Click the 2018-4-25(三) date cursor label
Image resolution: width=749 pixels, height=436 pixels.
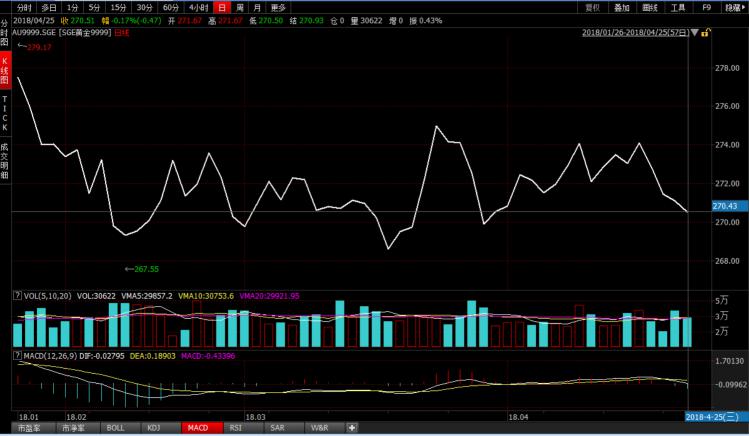point(717,417)
